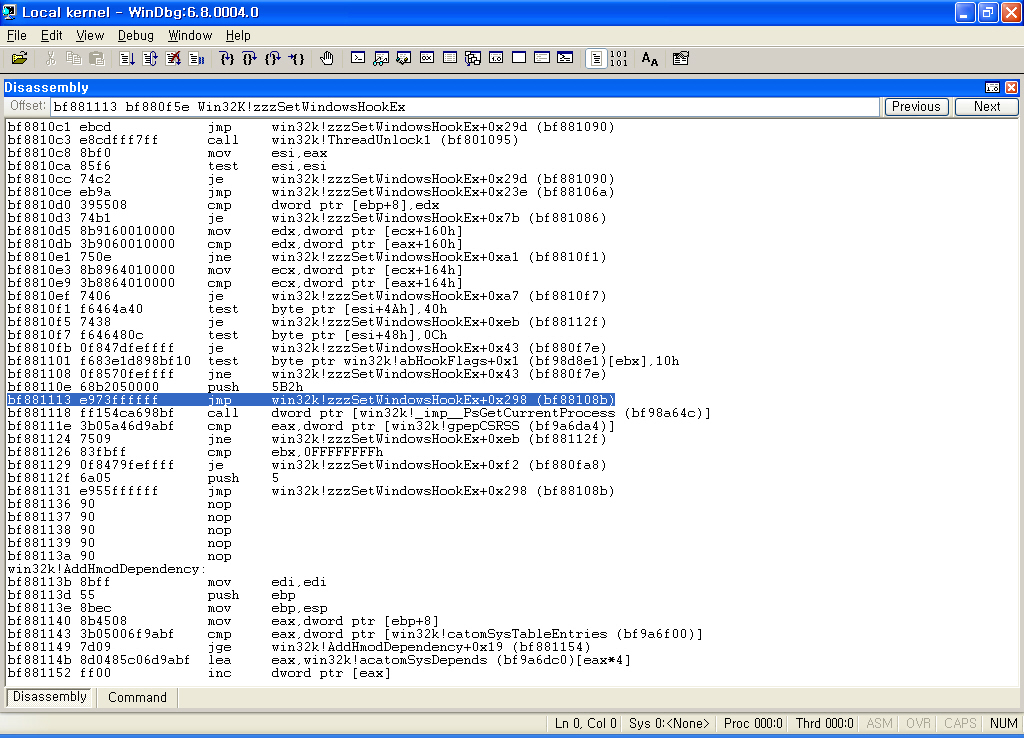Viewport: 1024px width, 738px height.
Task: Select line bf881101 test abHookFlags
Action: pos(343,361)
